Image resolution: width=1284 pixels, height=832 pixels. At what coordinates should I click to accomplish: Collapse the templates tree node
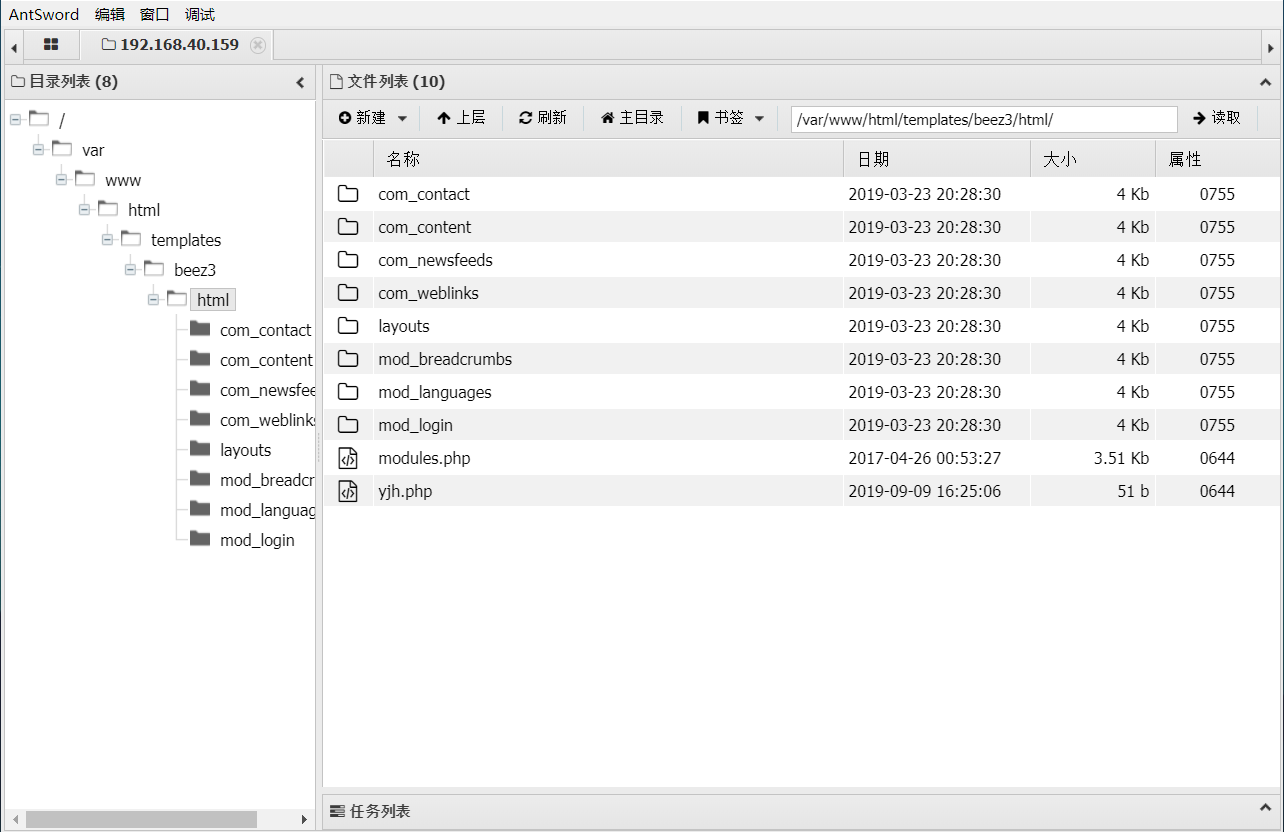107,240
